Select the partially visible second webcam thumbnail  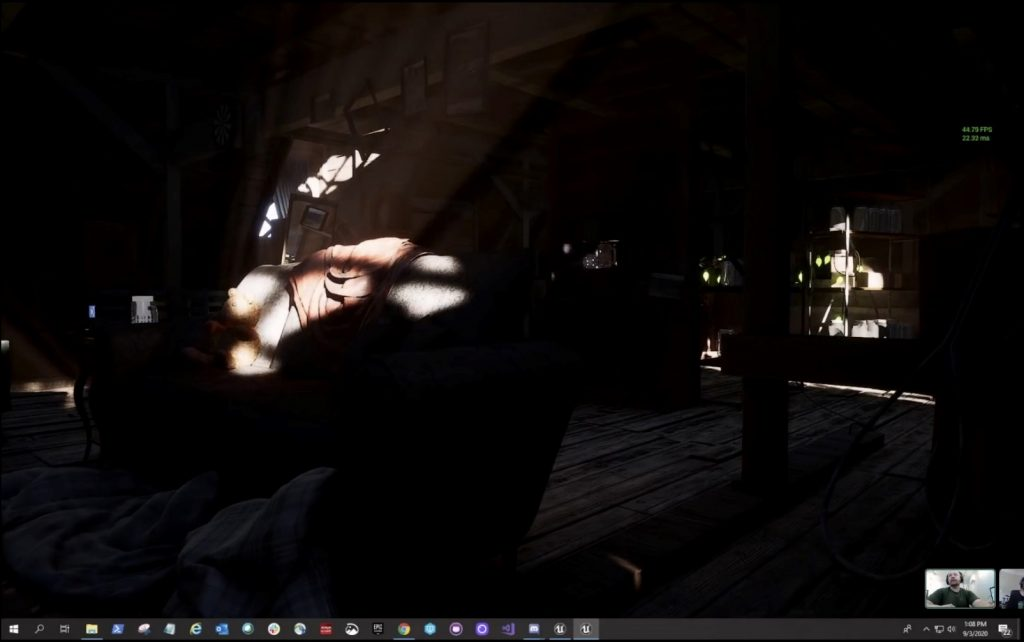(x=1012, y=588)
